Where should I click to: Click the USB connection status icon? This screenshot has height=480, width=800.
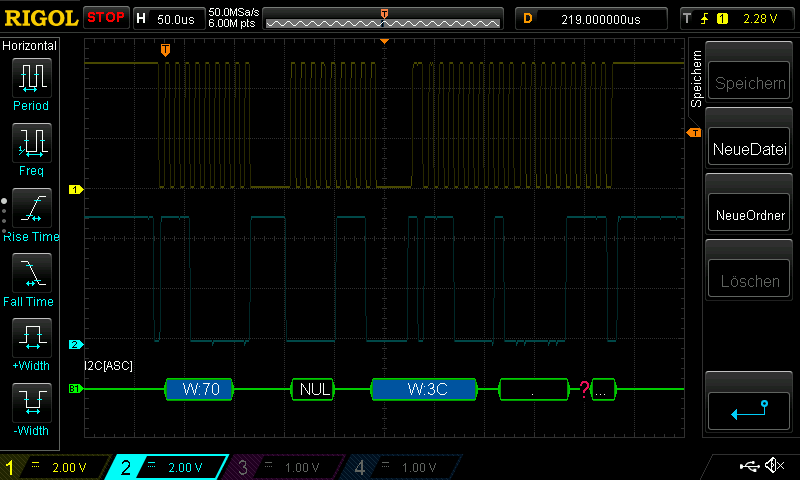pyautogui.click(x=749, y=466)
